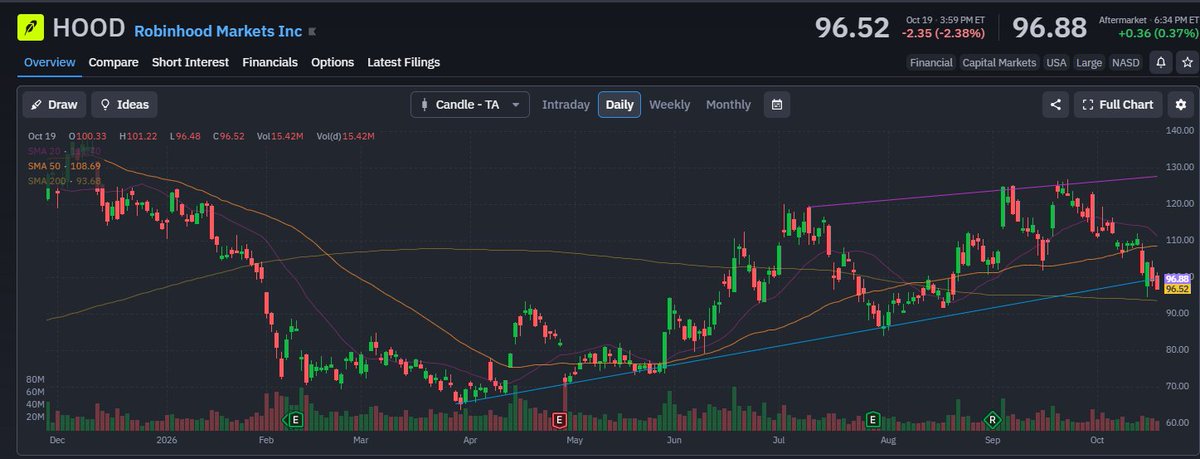Open the calendar date range icon
This screenshot has width=1200, height=459.
coord(777,104)
